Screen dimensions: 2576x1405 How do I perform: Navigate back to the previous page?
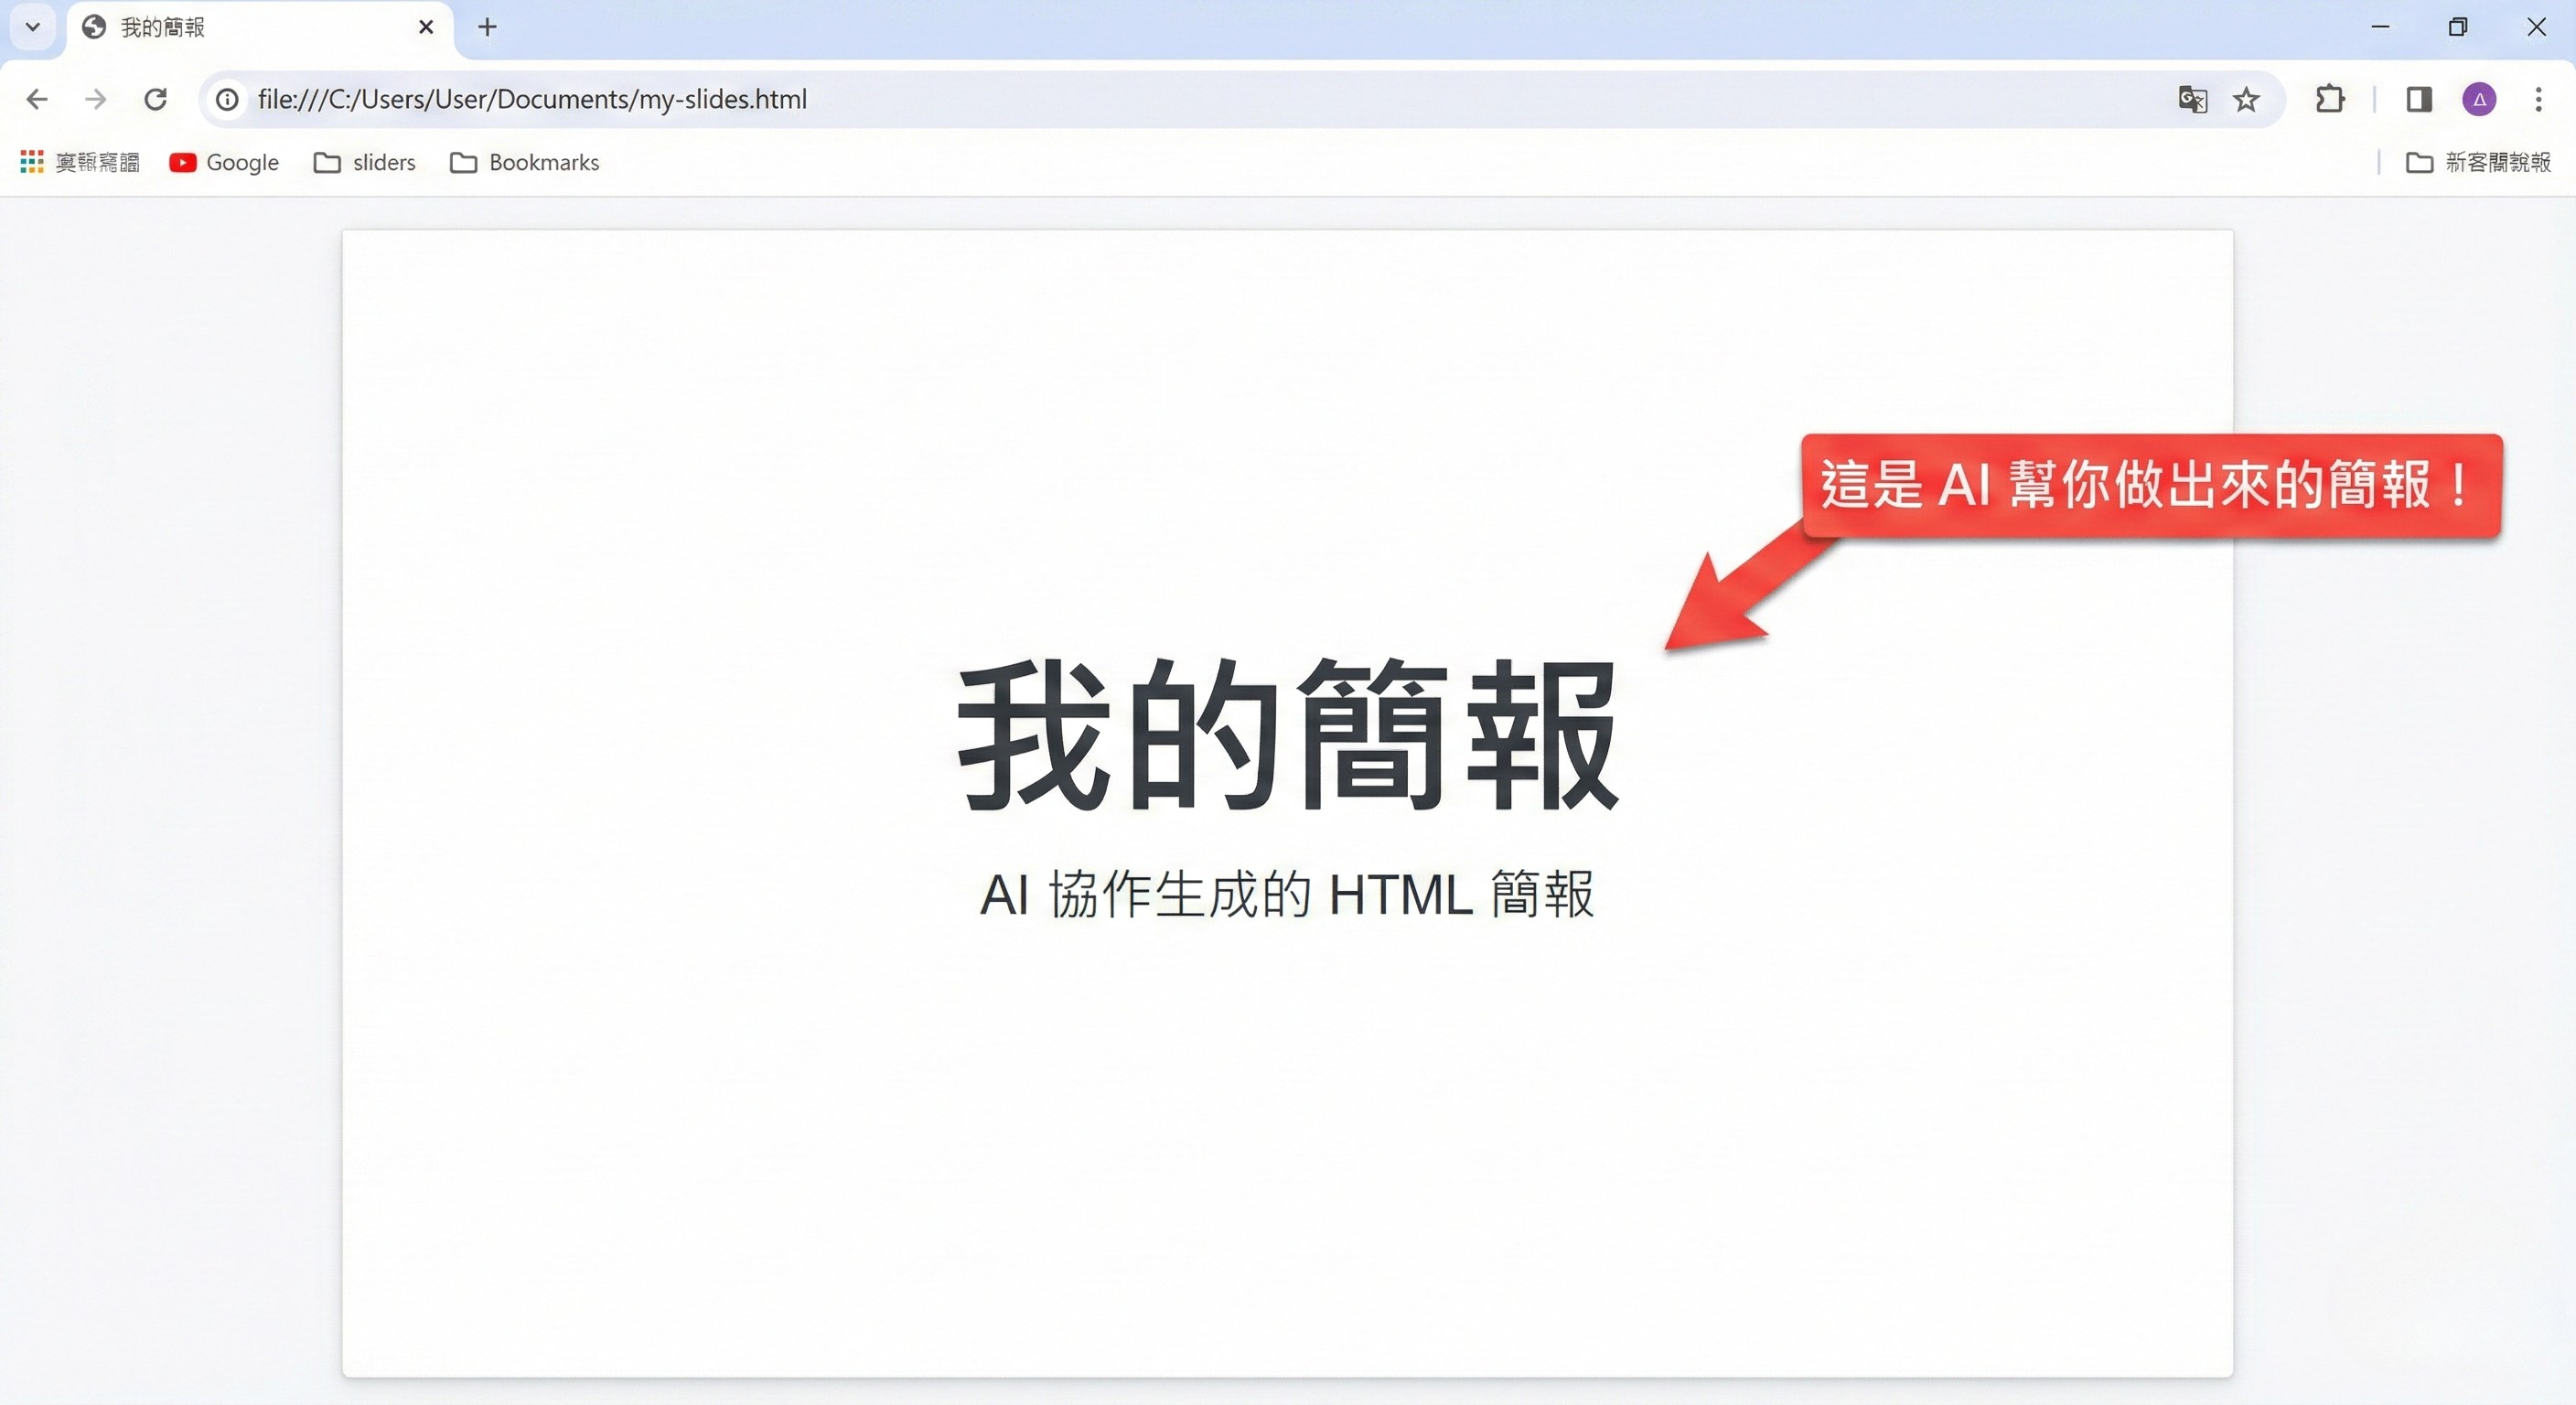click(37, 99)
